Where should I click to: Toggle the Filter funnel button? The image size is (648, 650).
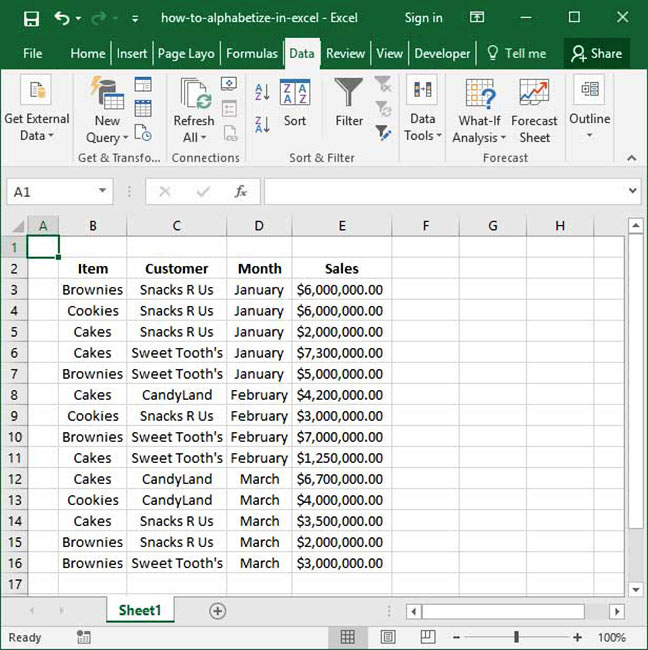click(x=349, y=102)
